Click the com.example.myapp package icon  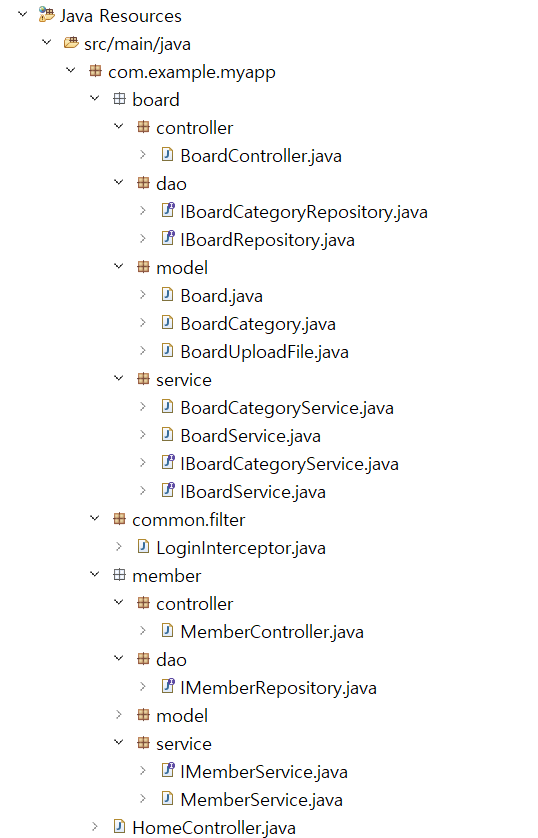click(95, 71)
